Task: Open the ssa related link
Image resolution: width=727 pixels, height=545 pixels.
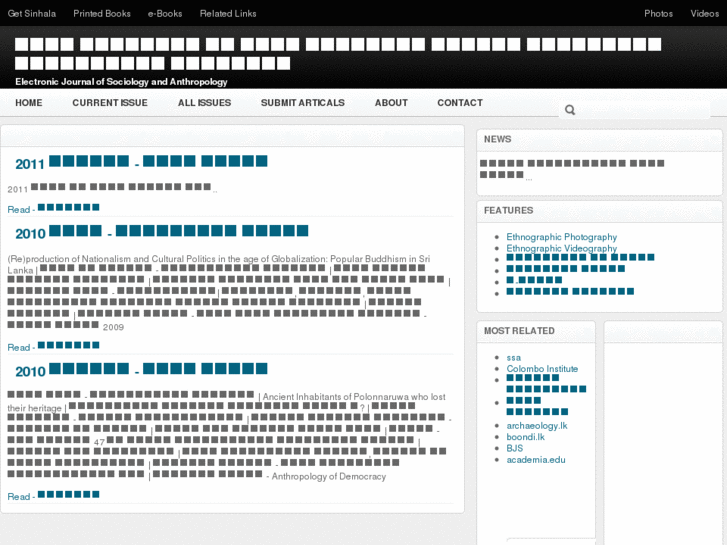Action: (x=514, y=357)
